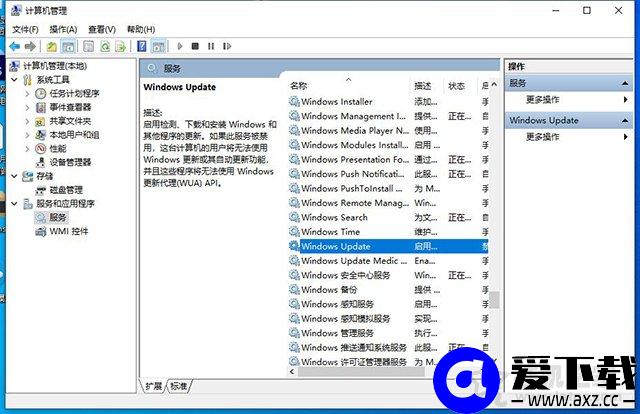Collapse the 系统工具 tree node
640x414 pixels.
tap(15, 80)
